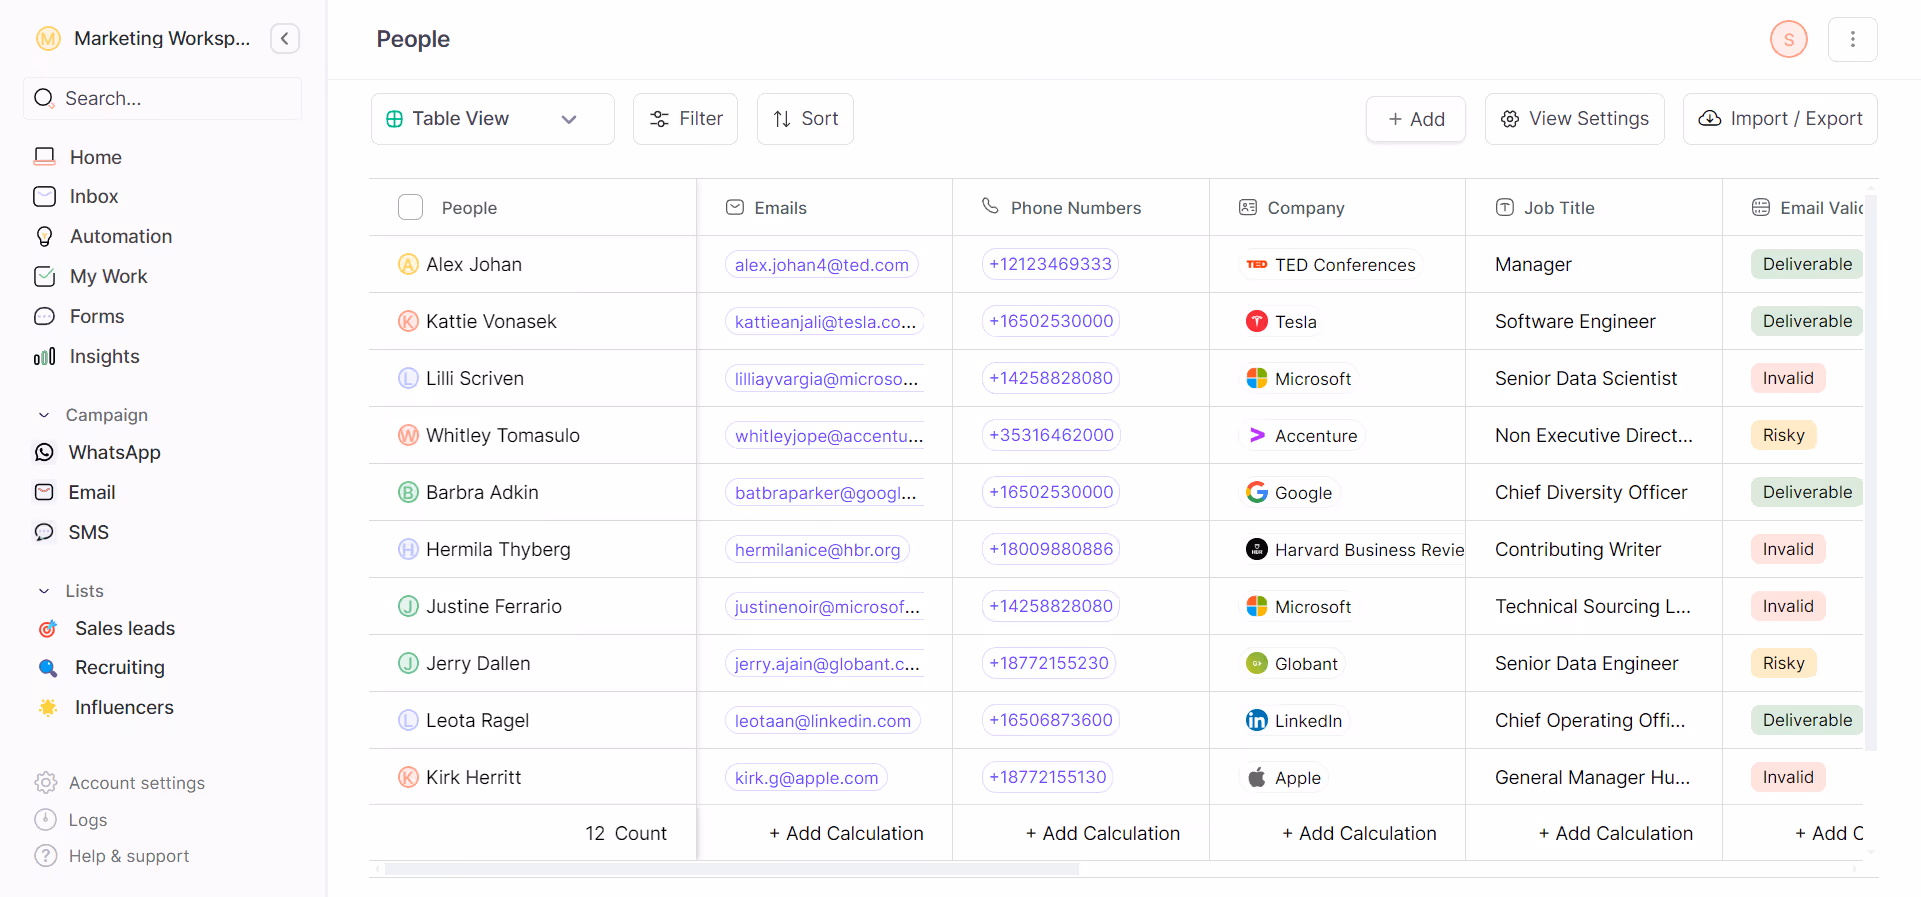
Task: Collapse the Lists section
Action: click(44, 591)
